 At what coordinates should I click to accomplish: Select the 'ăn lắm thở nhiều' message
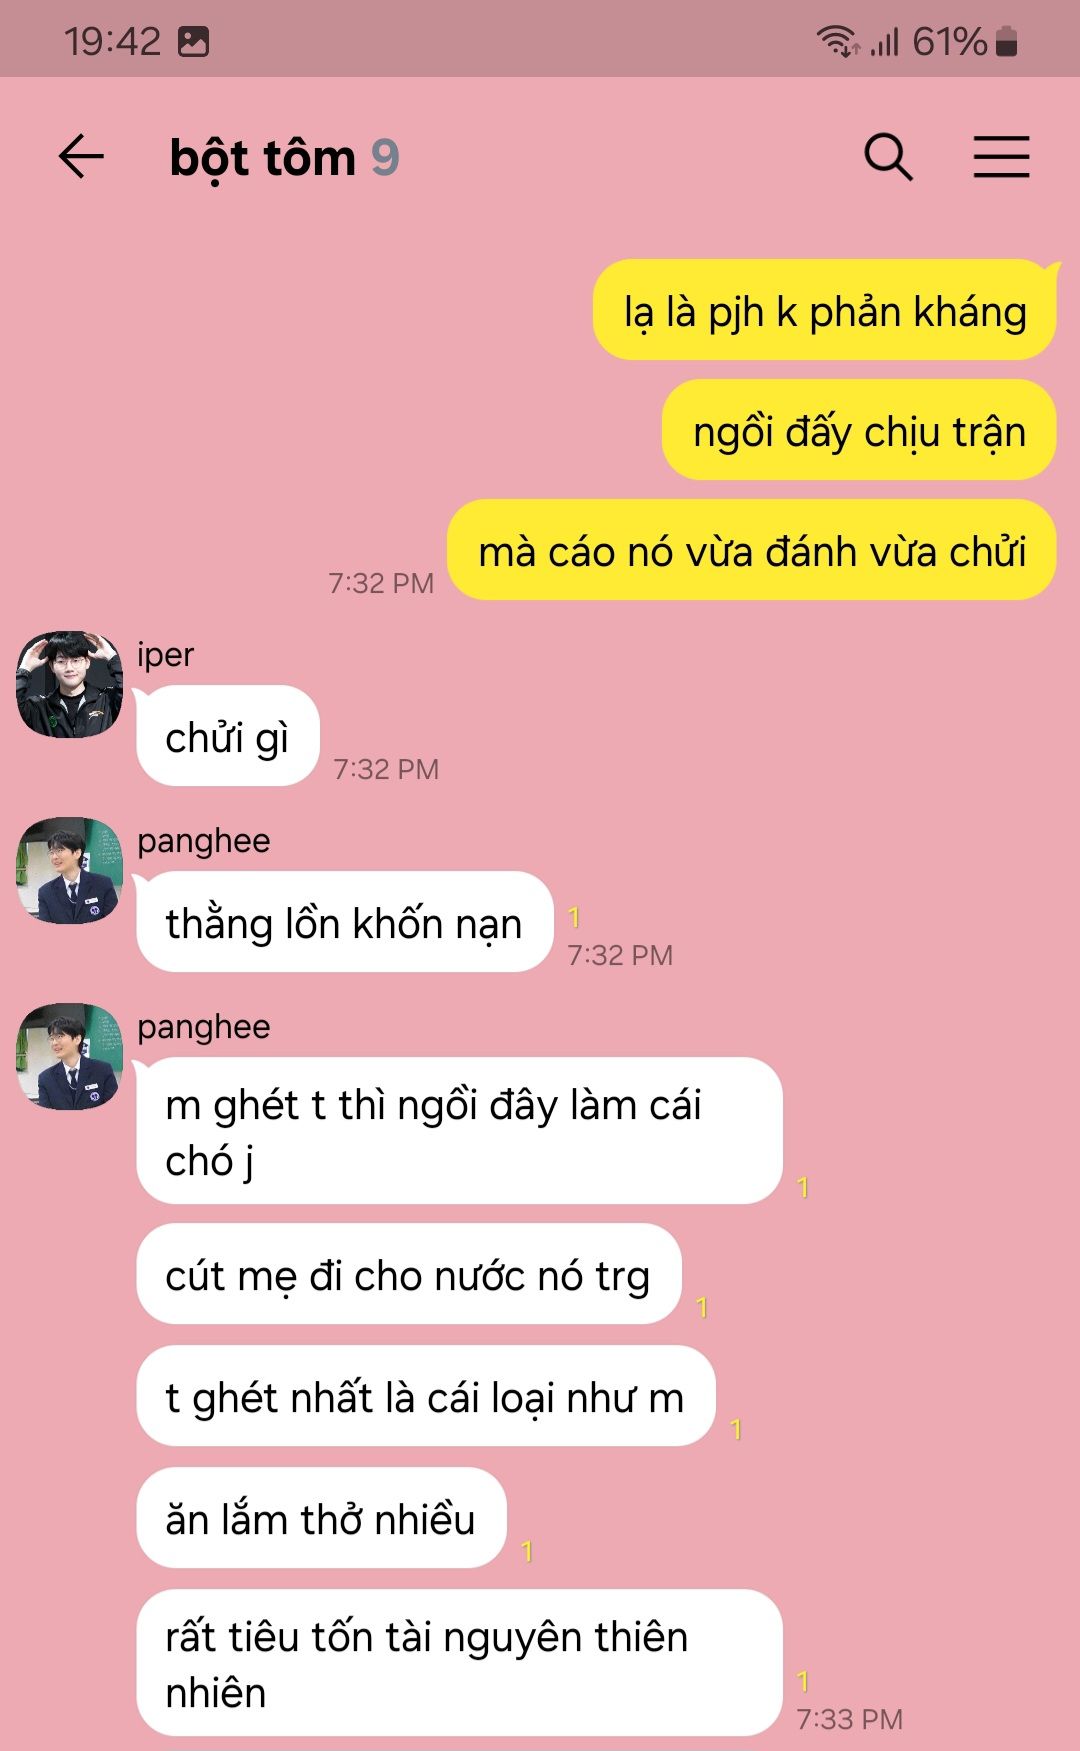tap(321, 1518)
